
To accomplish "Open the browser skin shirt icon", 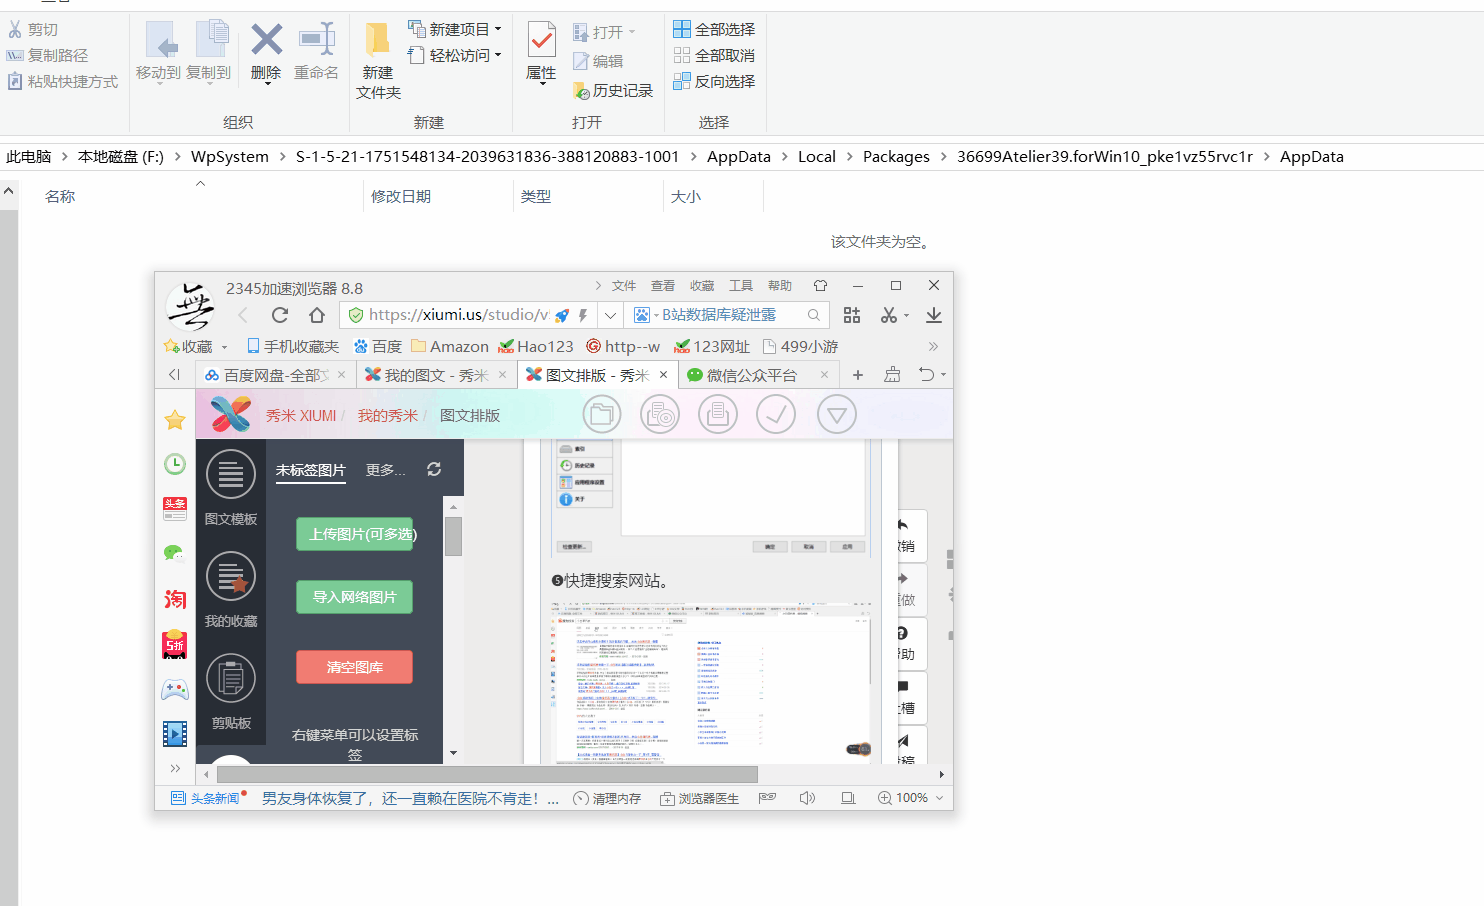I will [x=820, y=286].
